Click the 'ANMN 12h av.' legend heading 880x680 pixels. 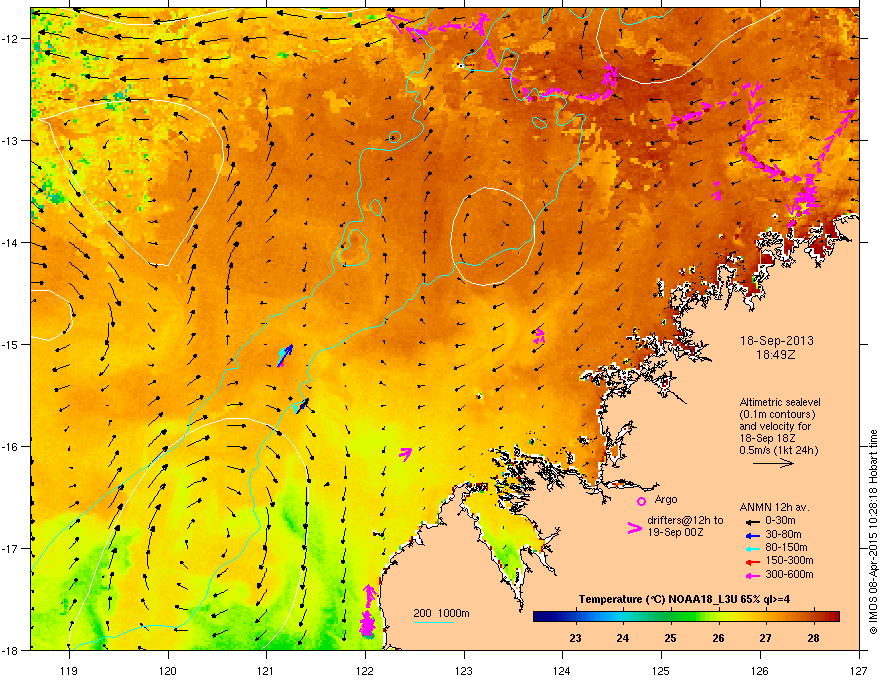coord(774,507)
